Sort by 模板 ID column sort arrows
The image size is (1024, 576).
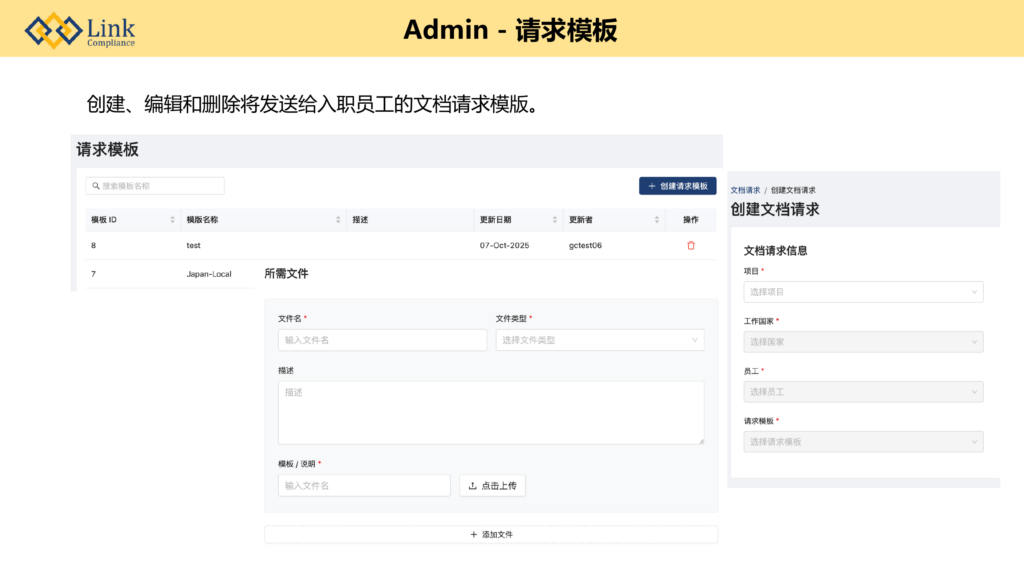click(x=172, y=220)
